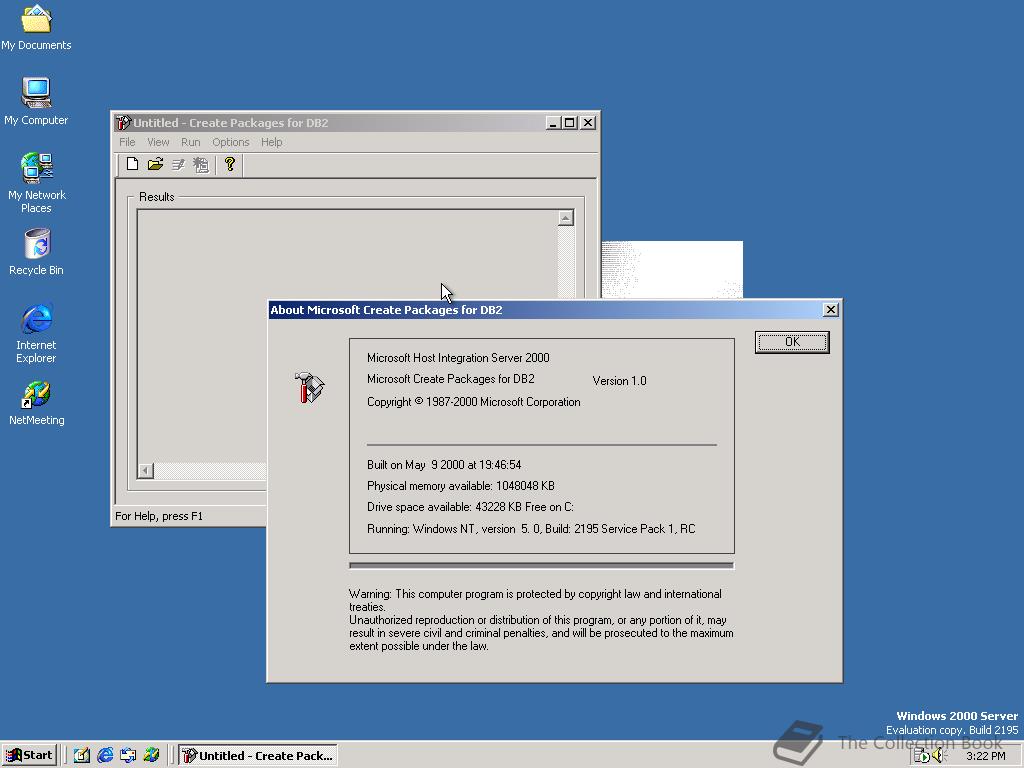Click 'For Help, press F1' status bar

pyautogui.click(x=159, y=516)
